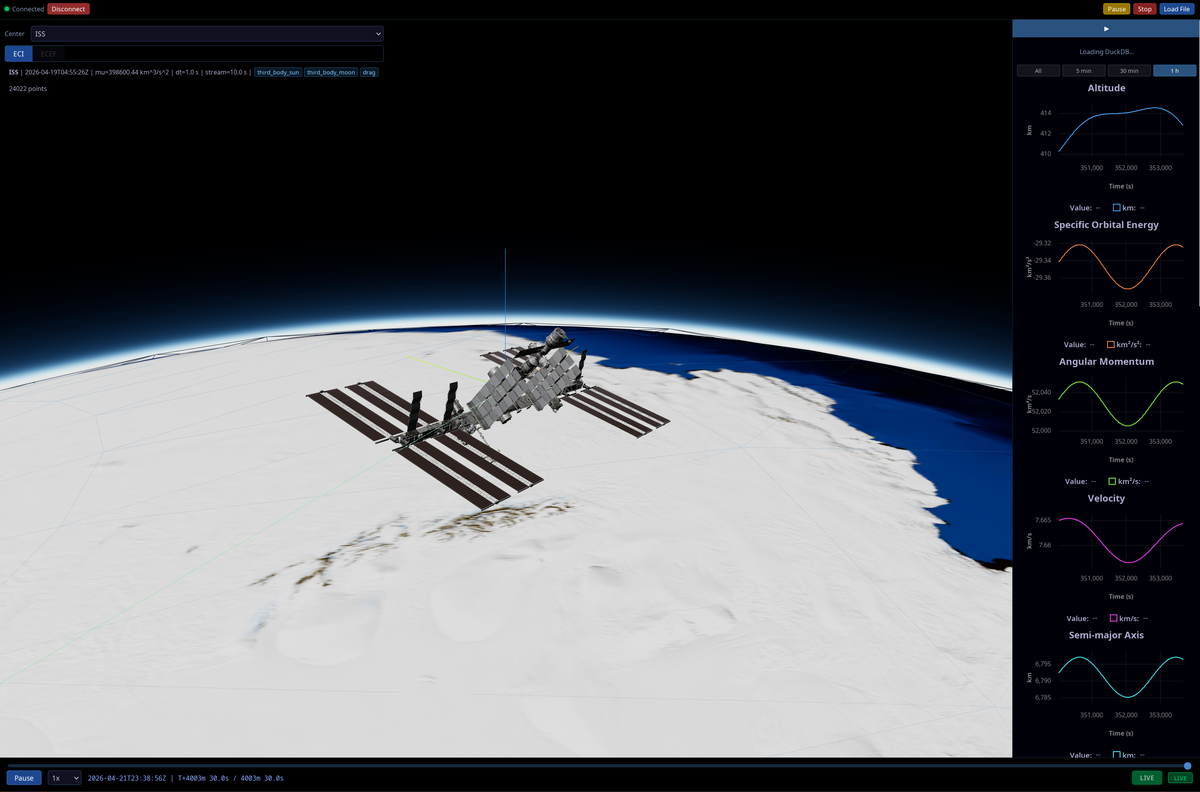
Task: Click the '24022 points' text
Action: pyautogui.click(x=28, y=89)
